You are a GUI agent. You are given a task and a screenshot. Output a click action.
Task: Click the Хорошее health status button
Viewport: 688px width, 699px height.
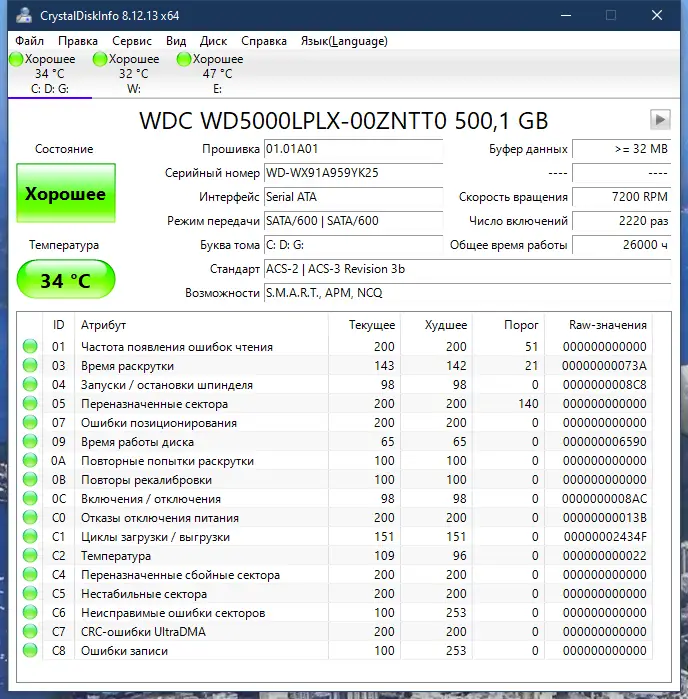click(66, 193)
